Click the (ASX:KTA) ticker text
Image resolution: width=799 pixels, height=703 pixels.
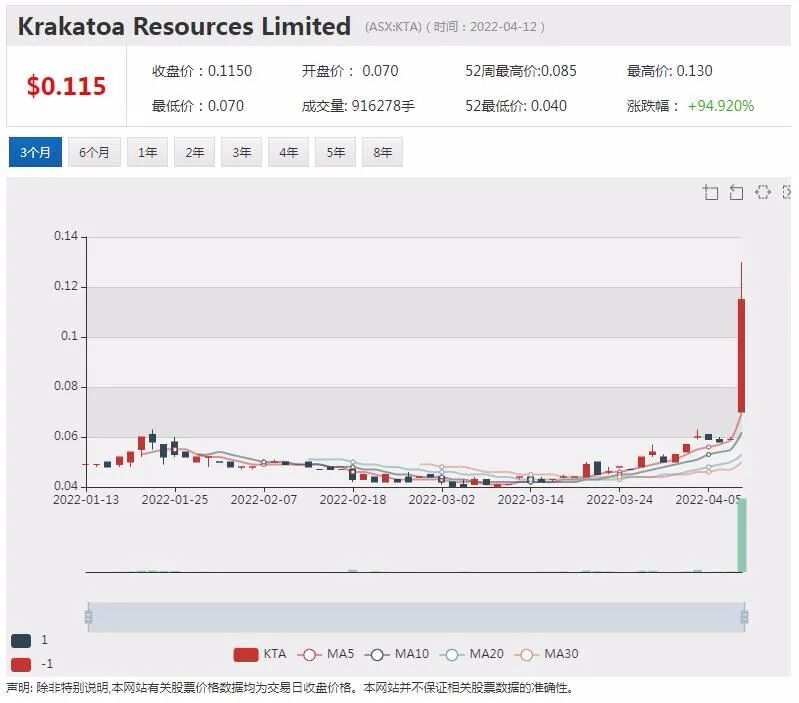[x=393, y=26]
